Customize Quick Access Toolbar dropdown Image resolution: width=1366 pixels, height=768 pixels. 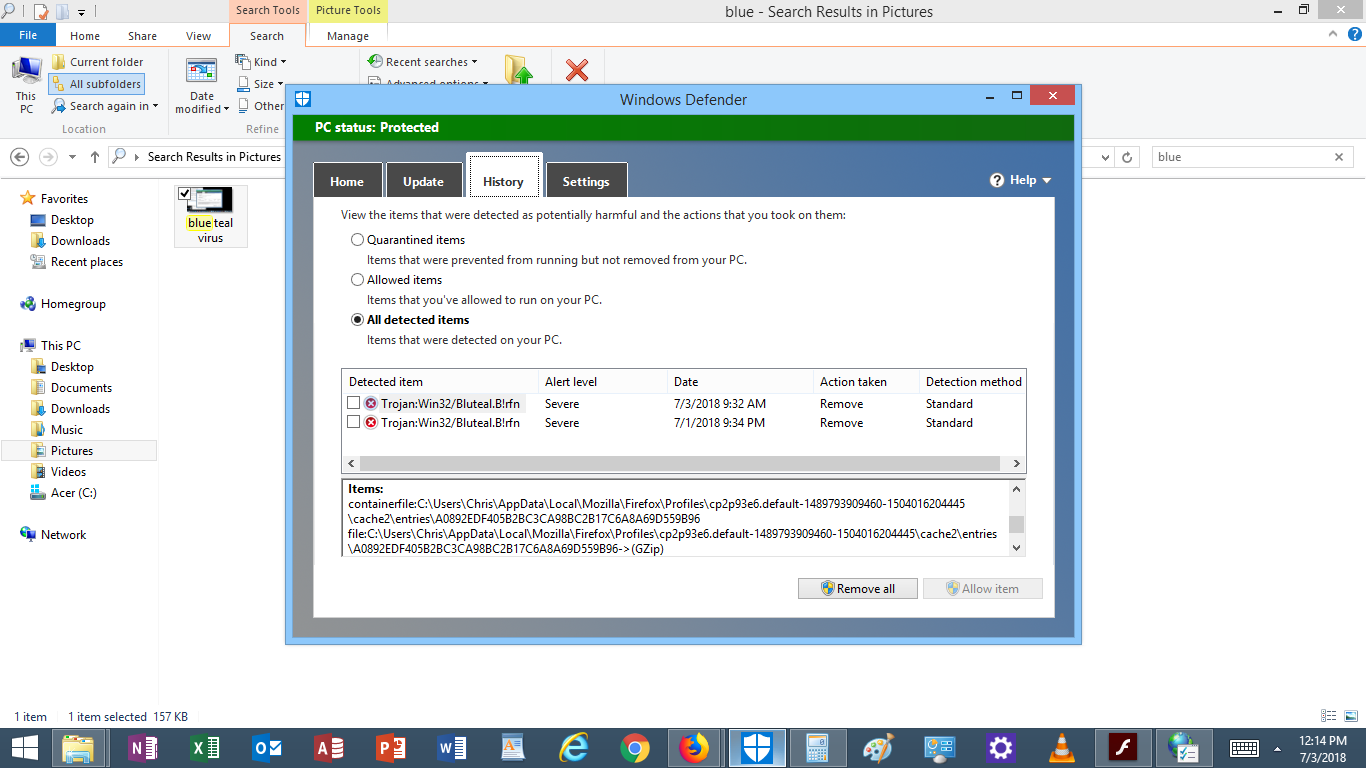(x=82, y=12)
